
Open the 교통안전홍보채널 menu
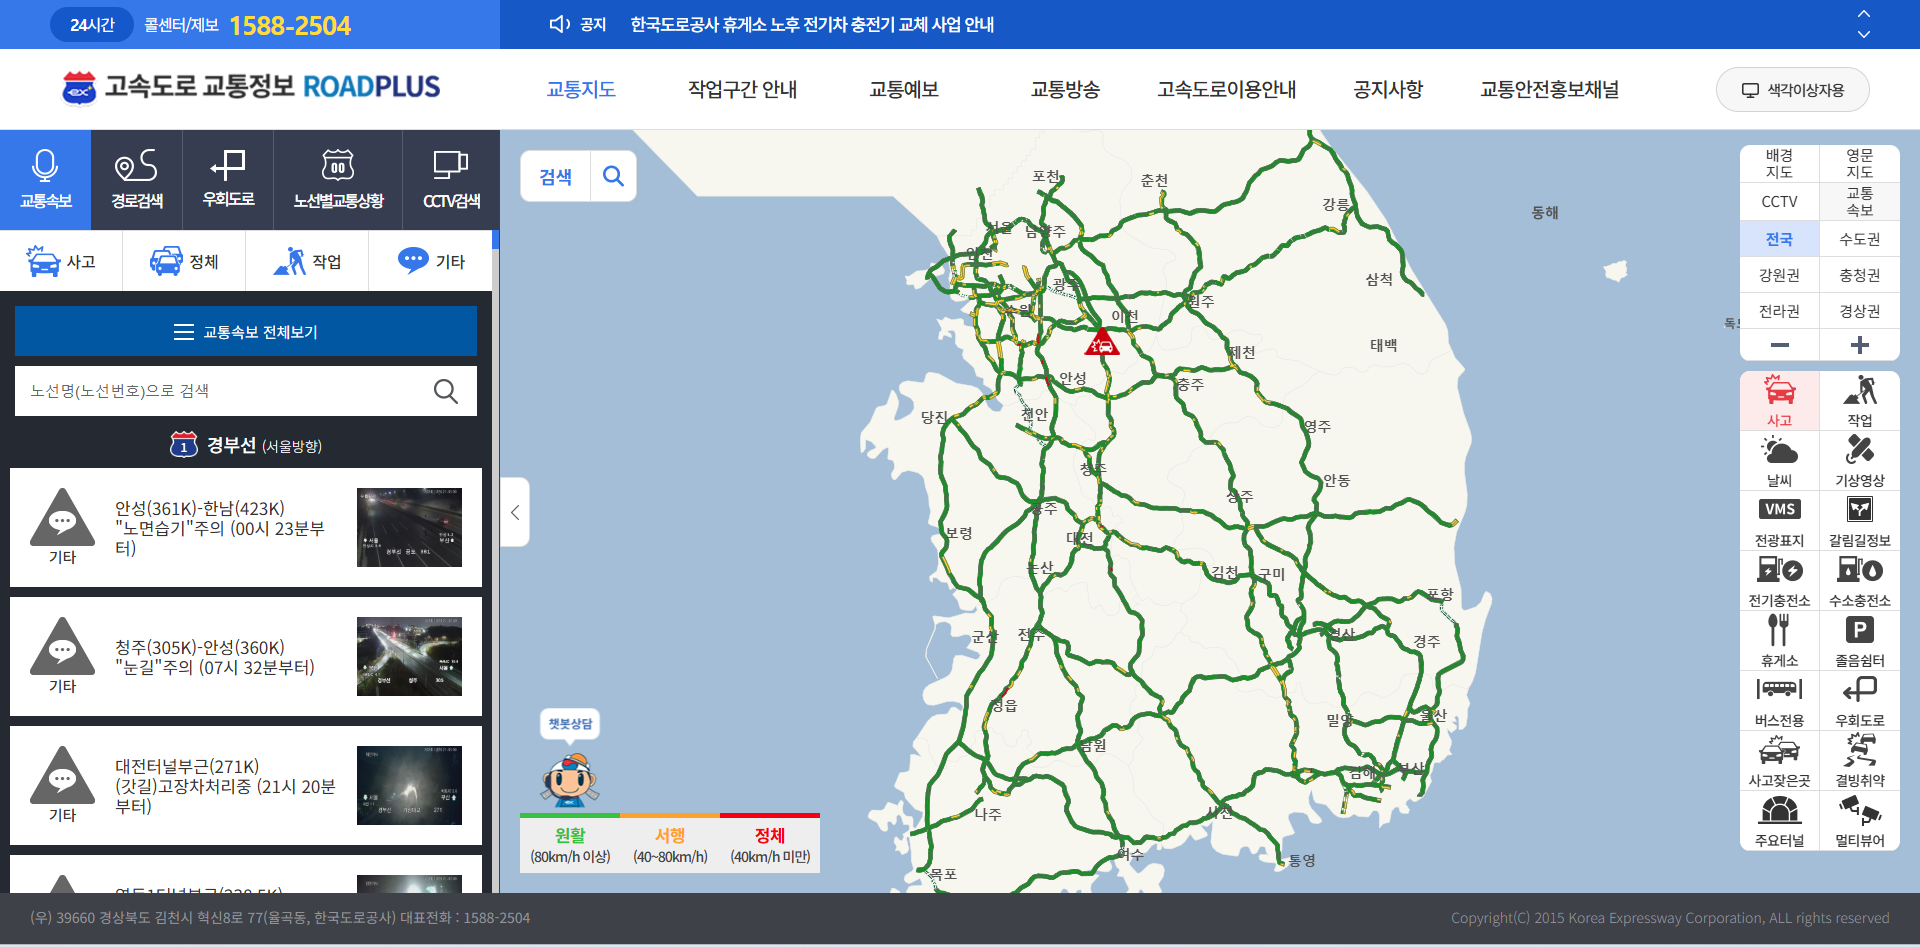pyautogui.click(x=1550, y=89)
